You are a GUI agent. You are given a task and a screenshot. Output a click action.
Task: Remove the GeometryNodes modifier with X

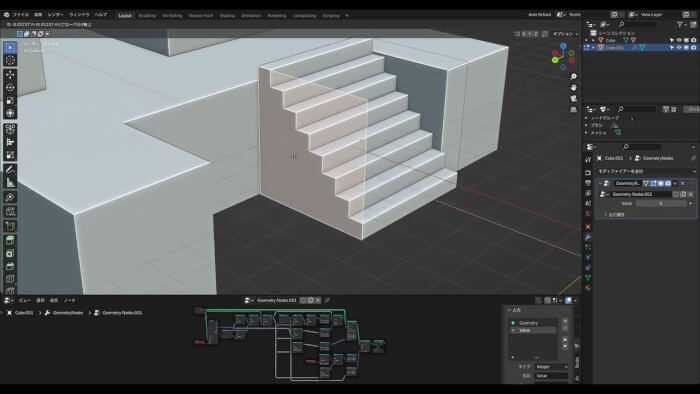click(683, 183)
